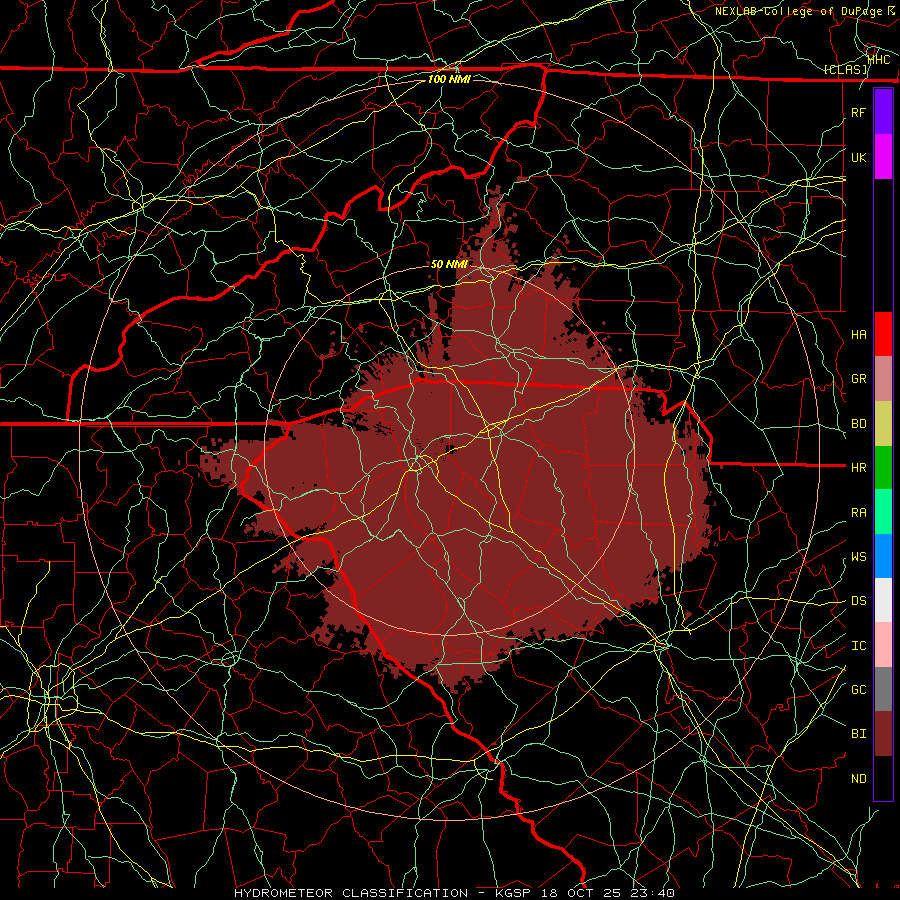Click the BI legend label
The height and width of the screenshot is (900, 900).
[859, 734]
